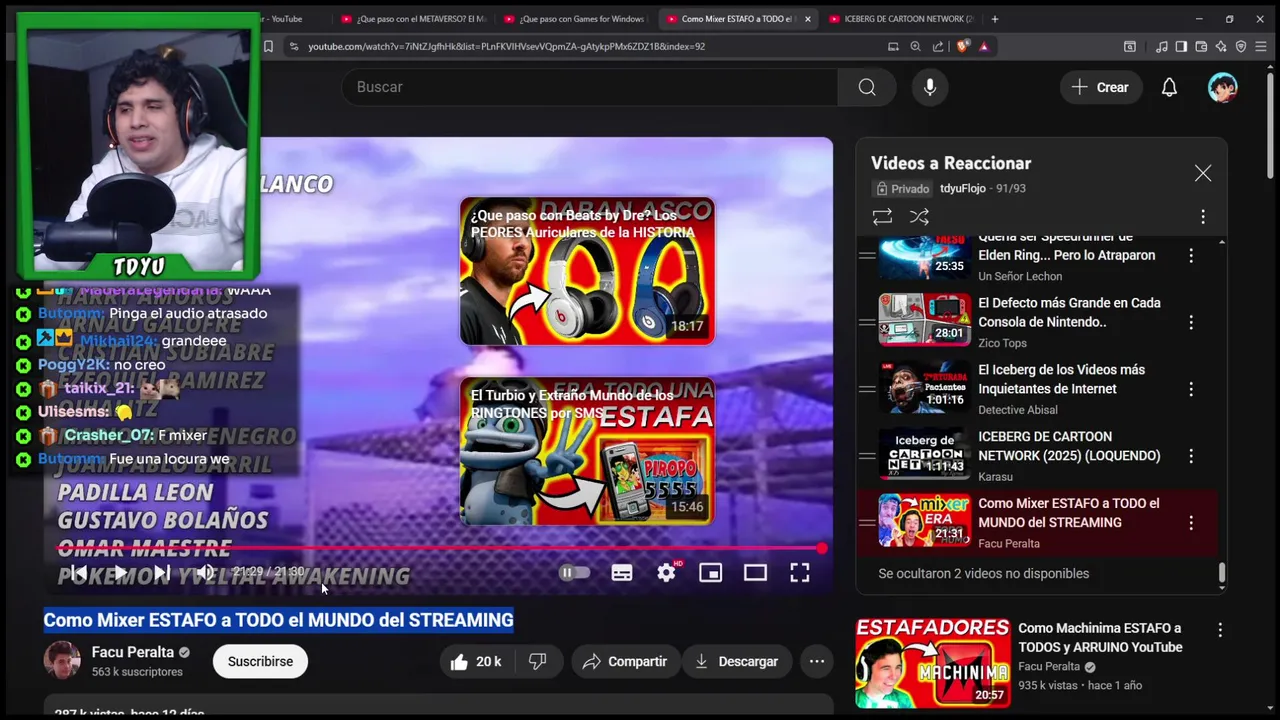Toggle playlist loop button
Screen dimensions: 1280x720
click(x=882, y=216)
